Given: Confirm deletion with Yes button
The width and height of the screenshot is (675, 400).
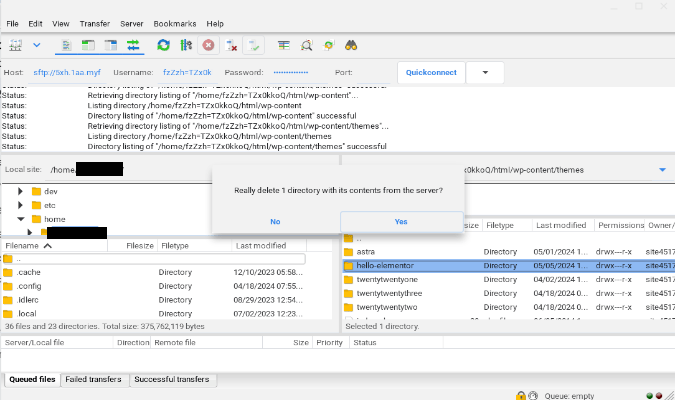Looking at the screenshot, I should click(x=401, y=222).
